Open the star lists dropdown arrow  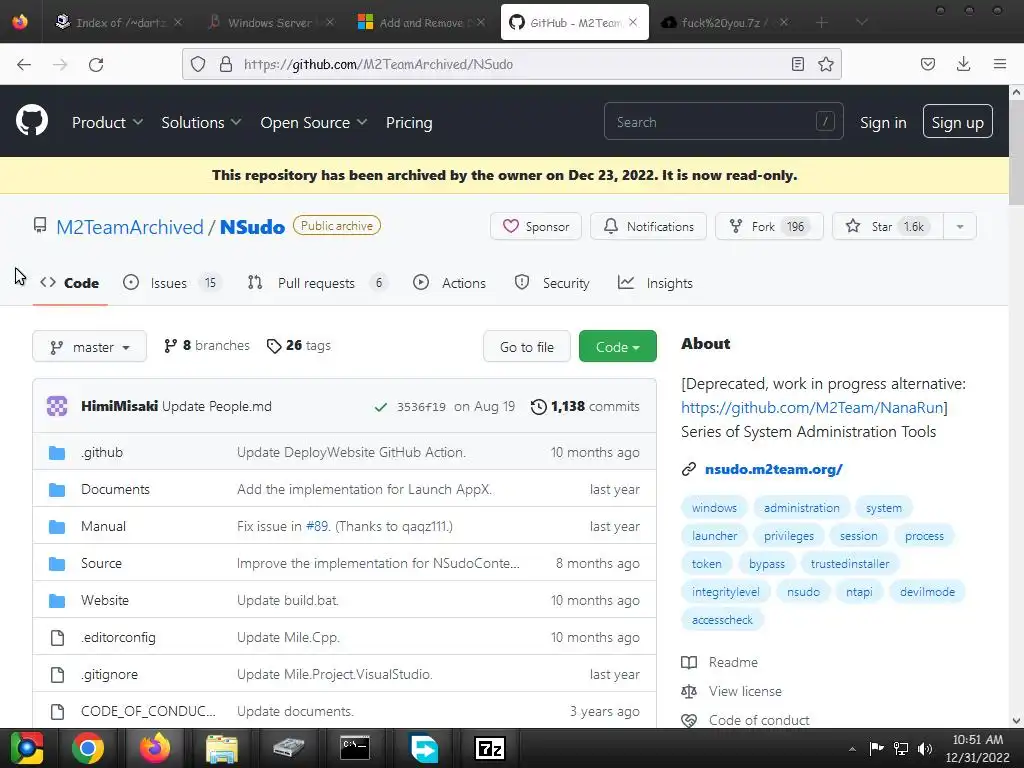tap(959, 227)
